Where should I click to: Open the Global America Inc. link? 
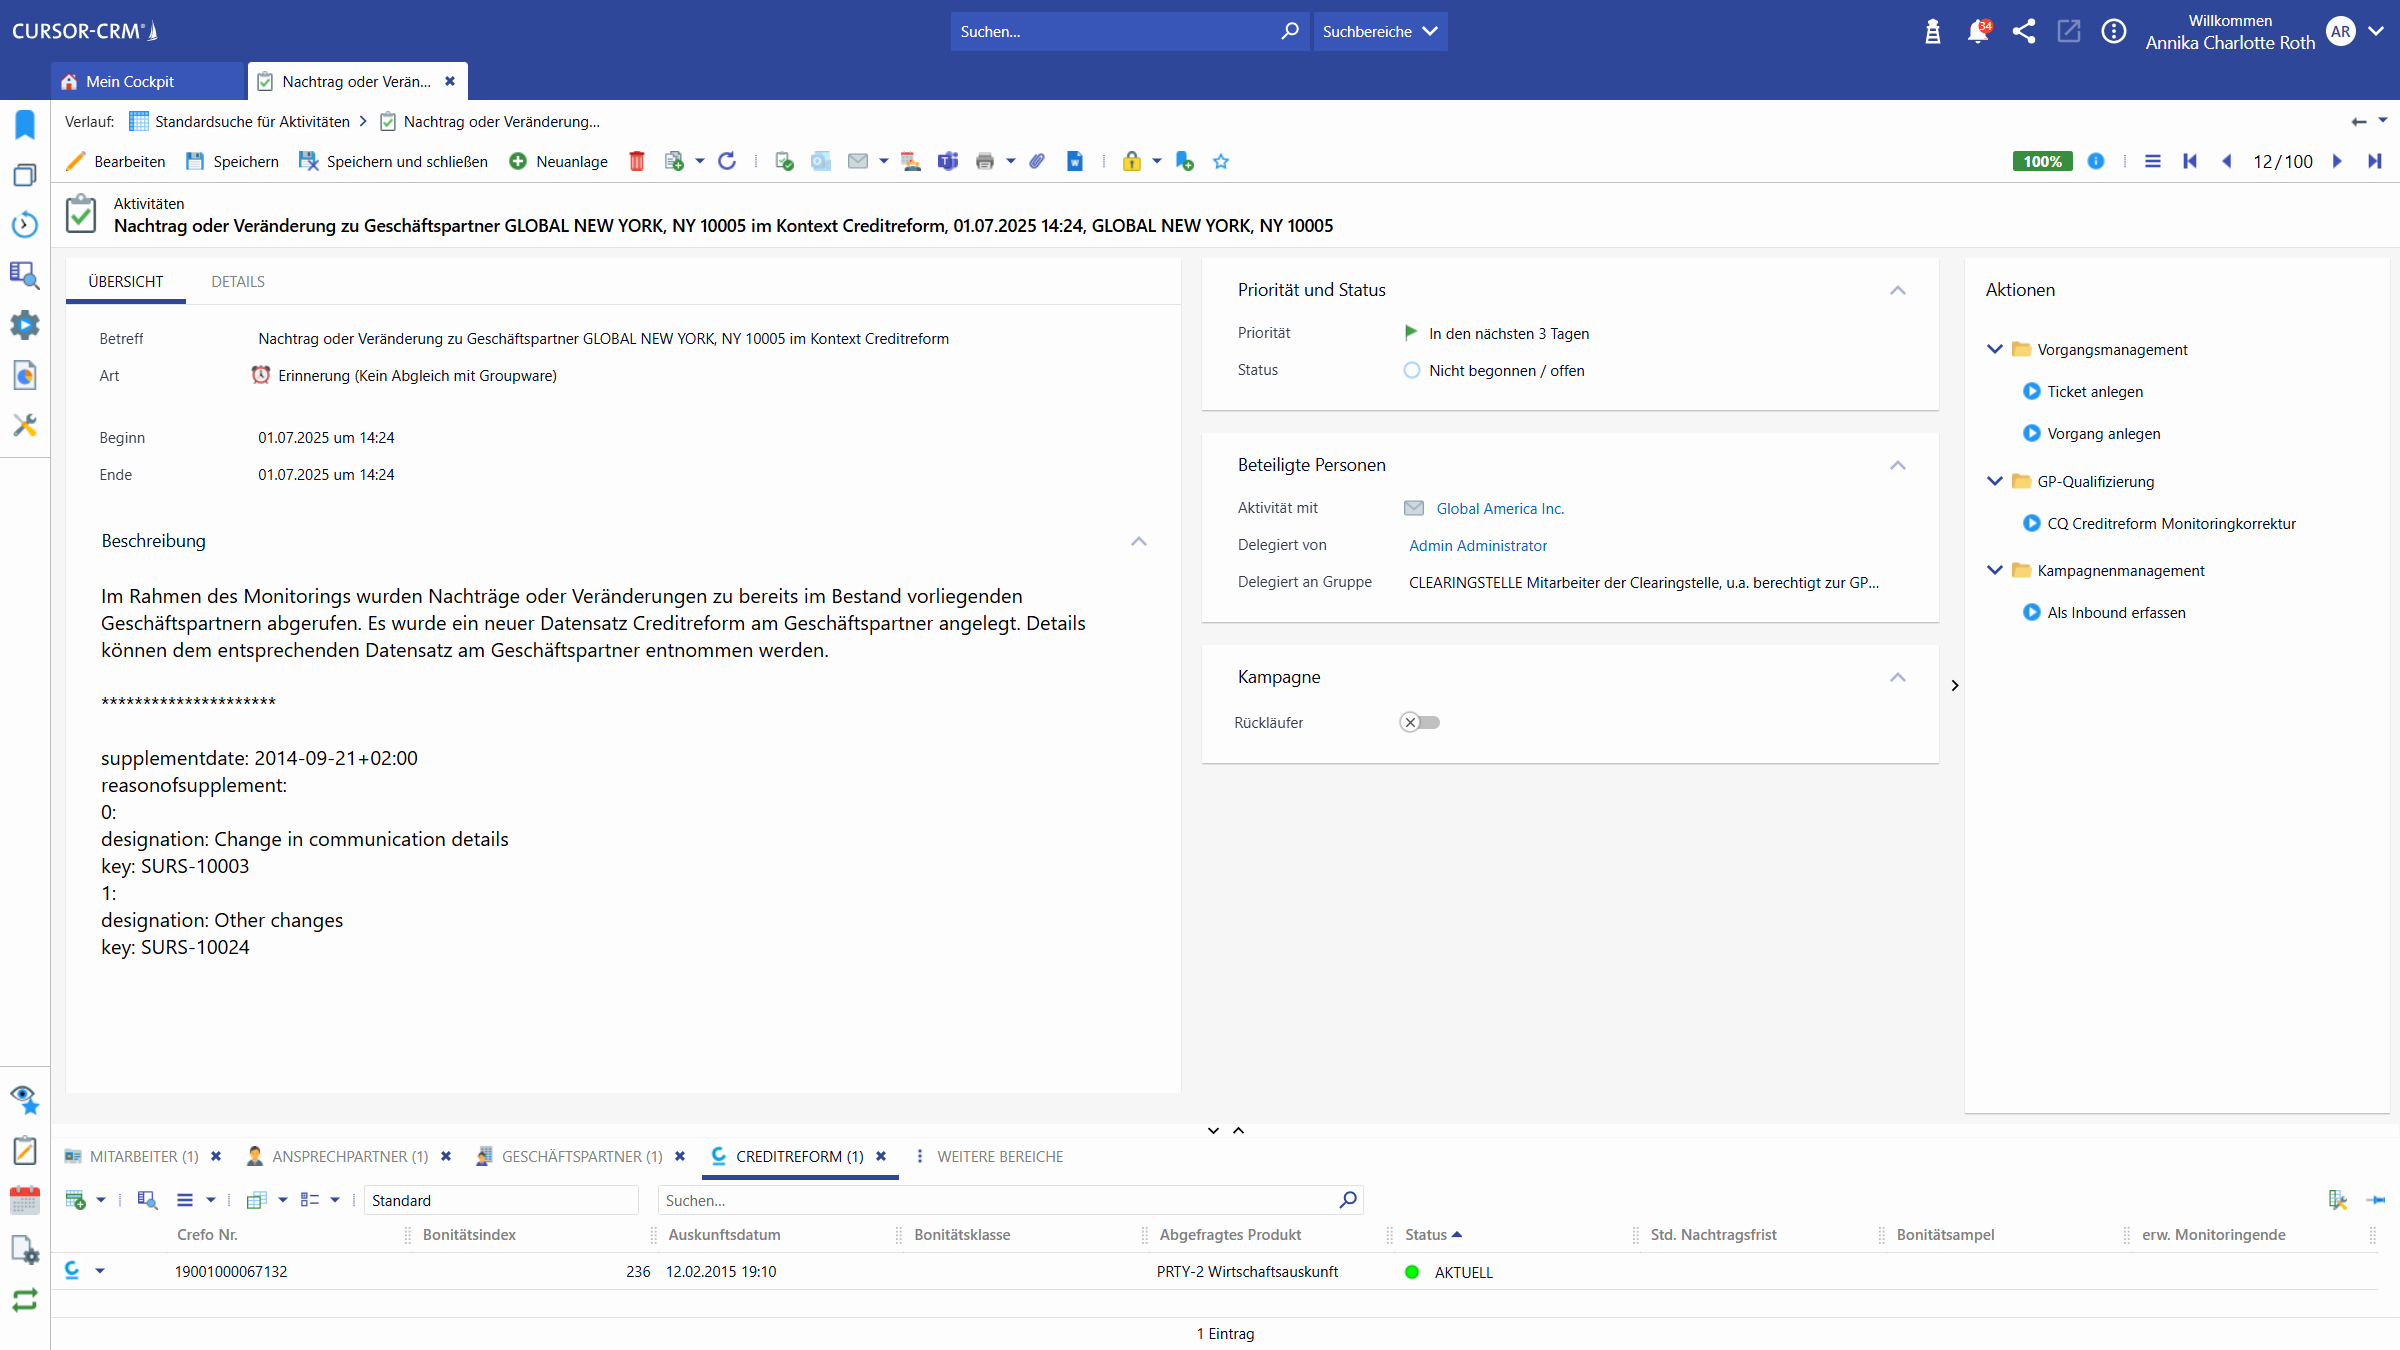[1500, 508]
